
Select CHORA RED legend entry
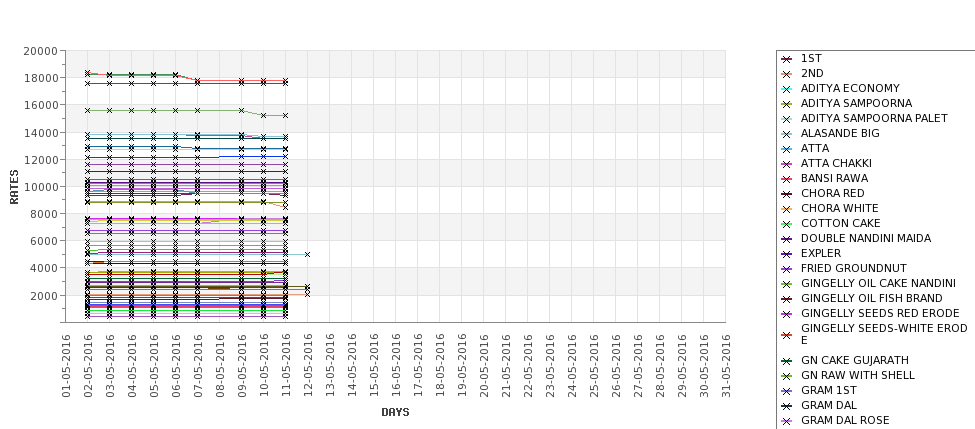click(833, 193)
